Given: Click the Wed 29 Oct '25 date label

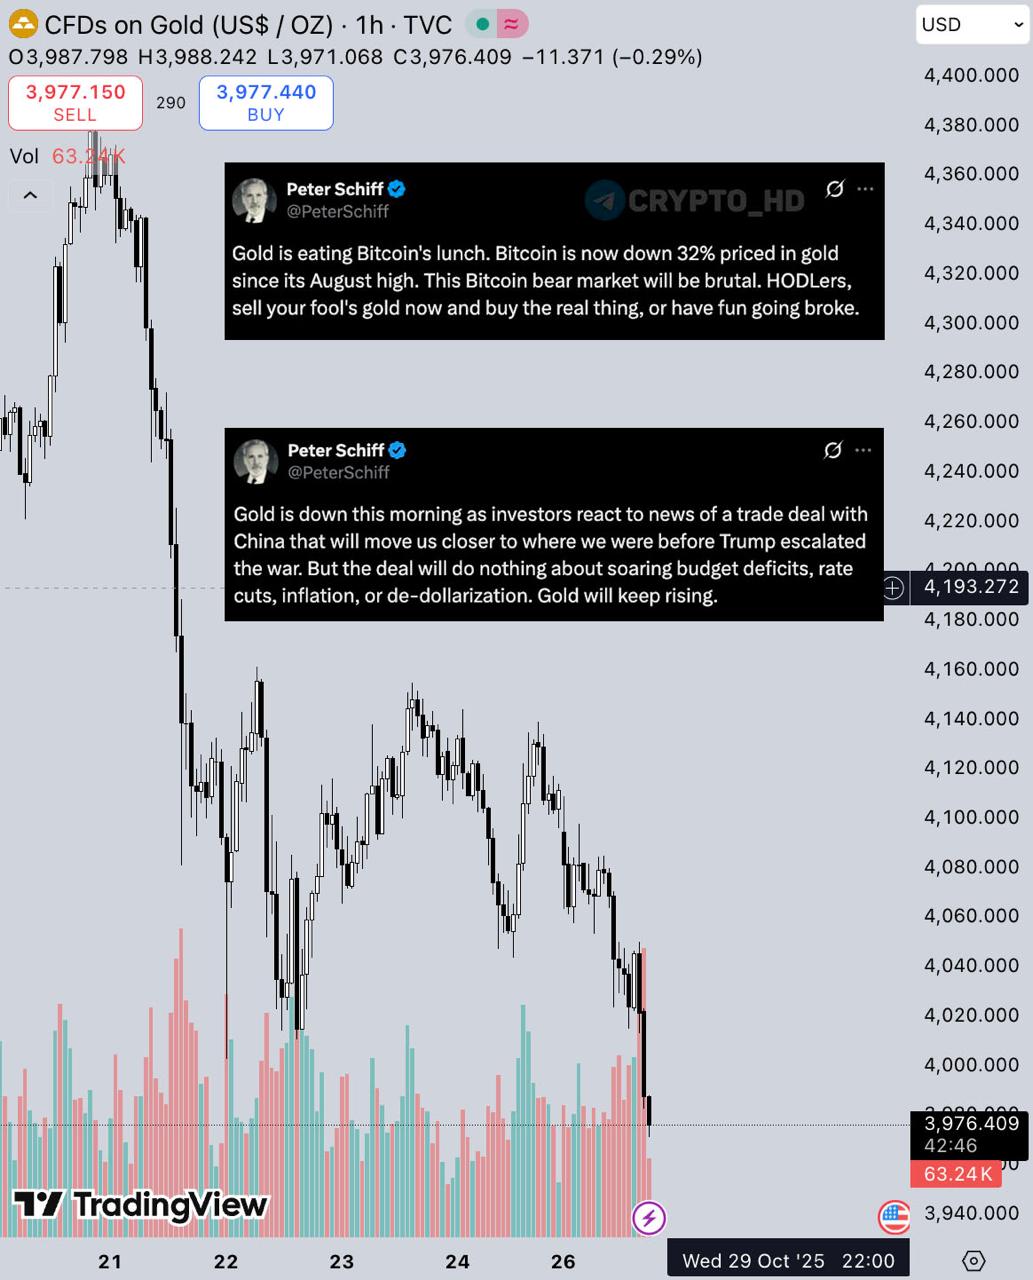Looking at the screenshot, I should pos(754,1260).
